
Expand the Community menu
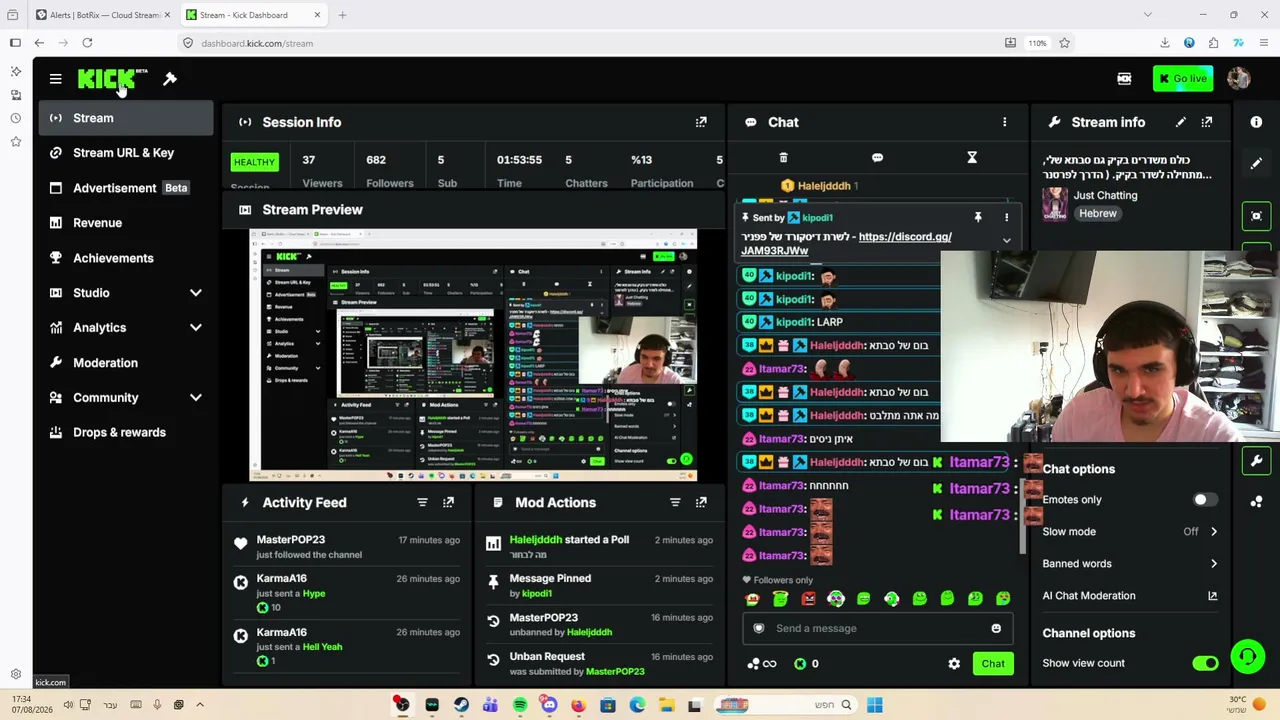click(125, 398)
